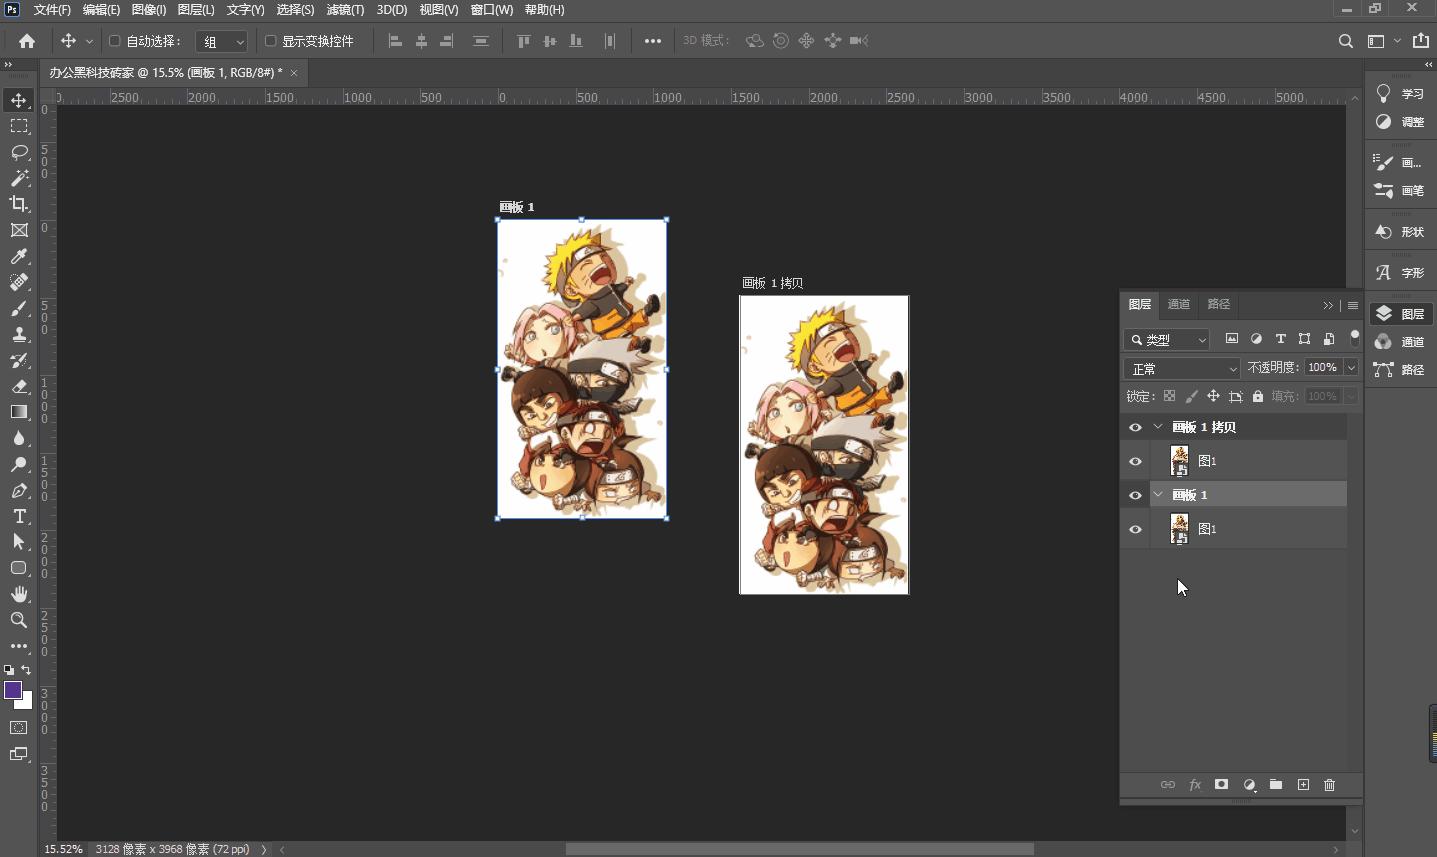
Task: Toggle lock transparent pixels
Action: pyautogui.click(x=1169, y=396)
